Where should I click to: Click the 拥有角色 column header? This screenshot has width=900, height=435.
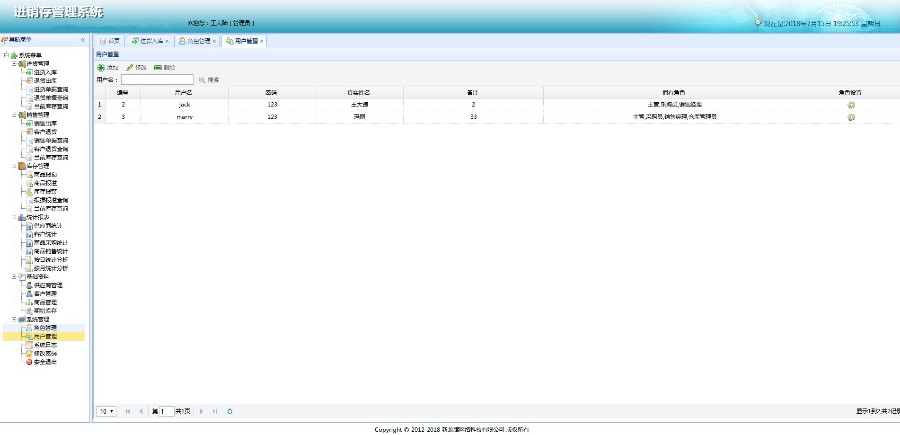pyautogui.click(x=674, y=92)
